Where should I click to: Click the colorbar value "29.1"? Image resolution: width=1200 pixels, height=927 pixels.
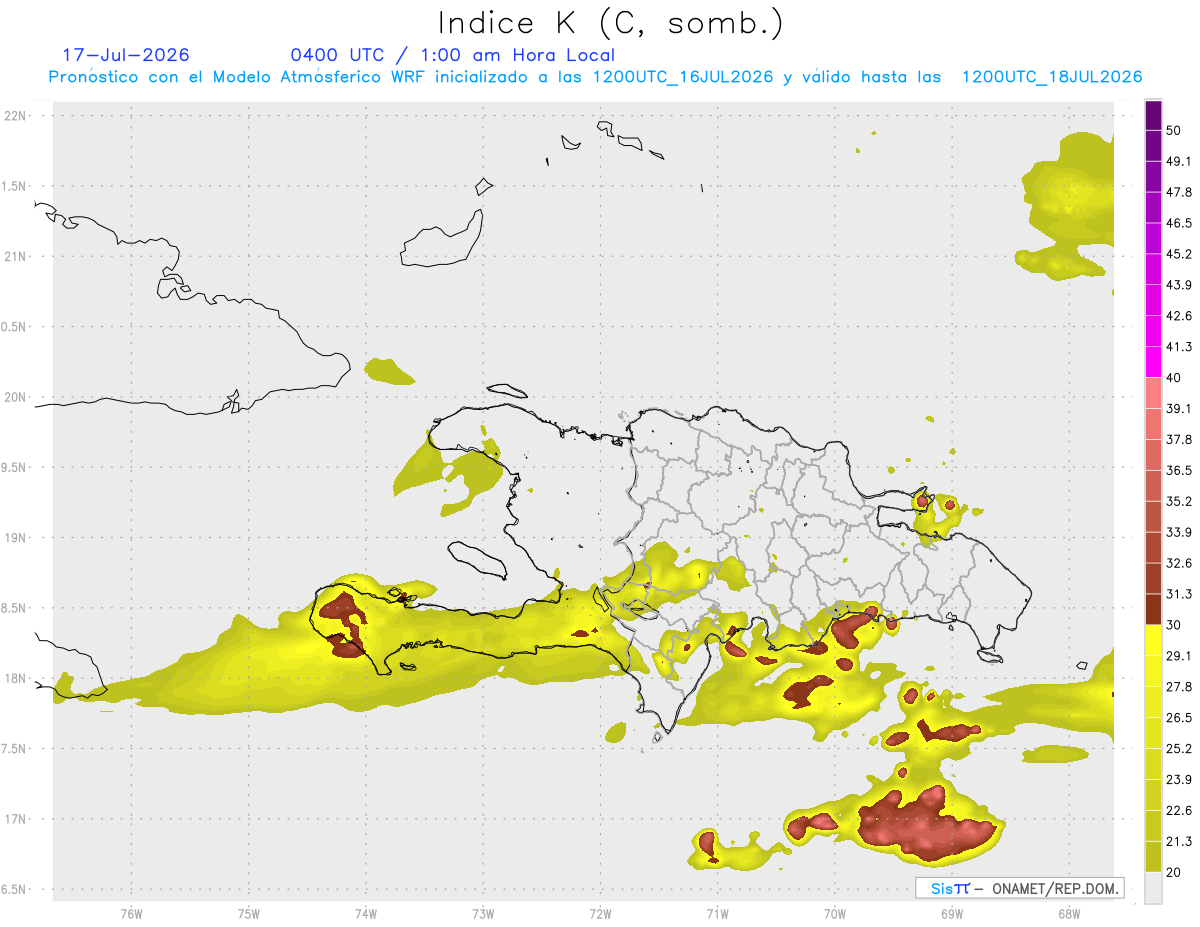click(1179, 655)
